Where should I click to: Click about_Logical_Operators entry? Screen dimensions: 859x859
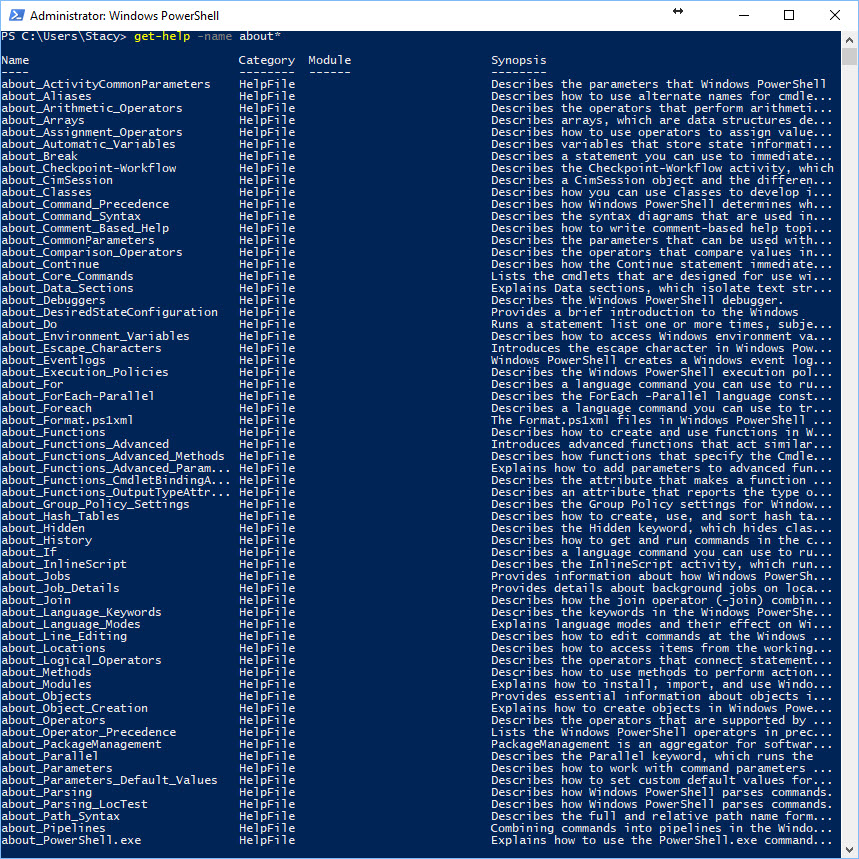(81, 661)
